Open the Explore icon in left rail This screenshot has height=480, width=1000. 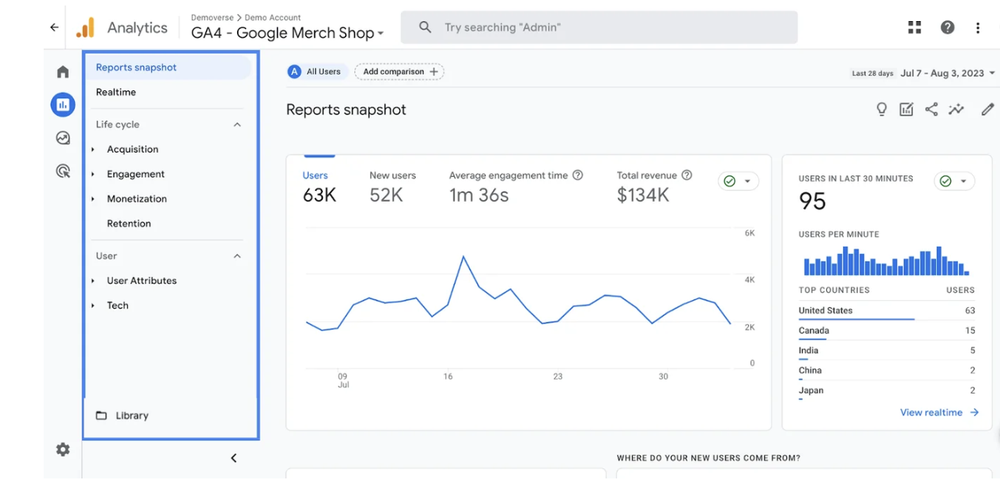tap(62, 138)
